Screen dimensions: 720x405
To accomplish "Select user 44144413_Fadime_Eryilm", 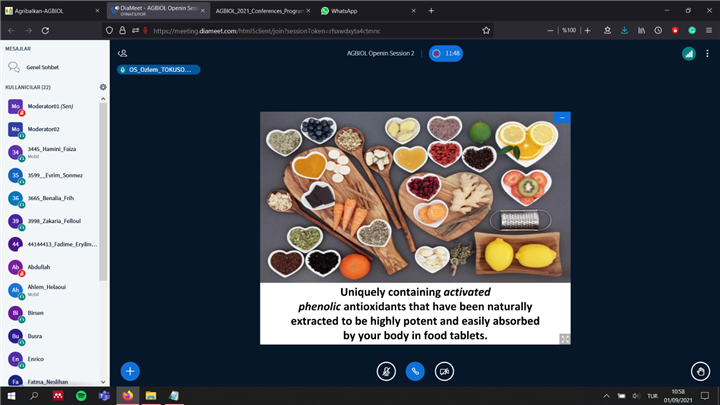I will click(52, 244).
